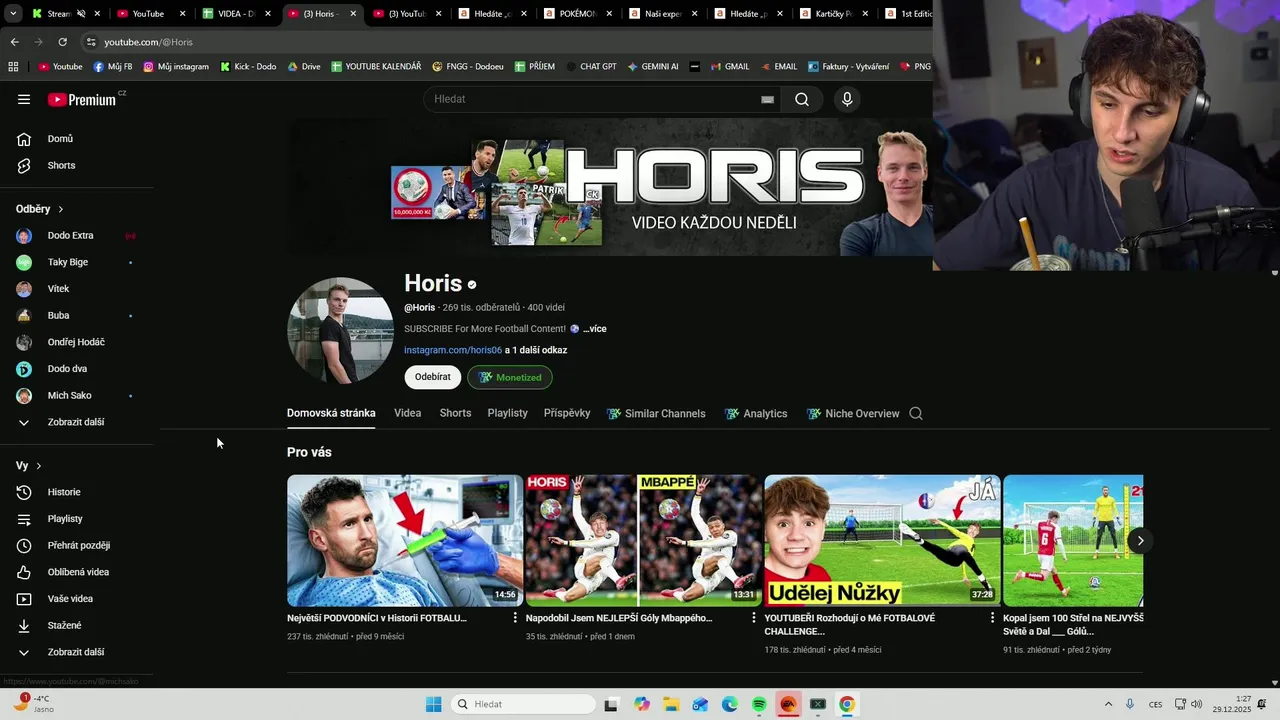Switch to Playlisty channel tab

tap(508, 413)
